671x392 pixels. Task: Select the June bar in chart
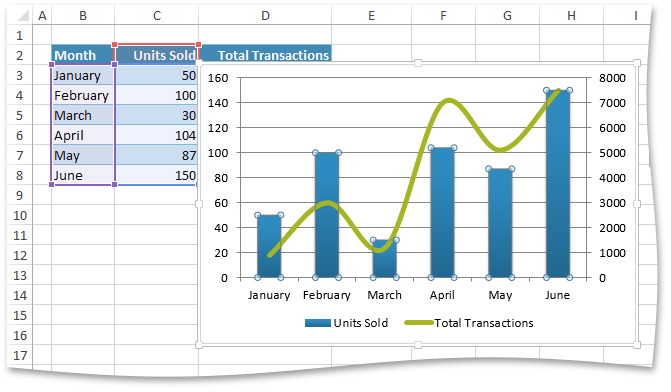tap(558, 184)
